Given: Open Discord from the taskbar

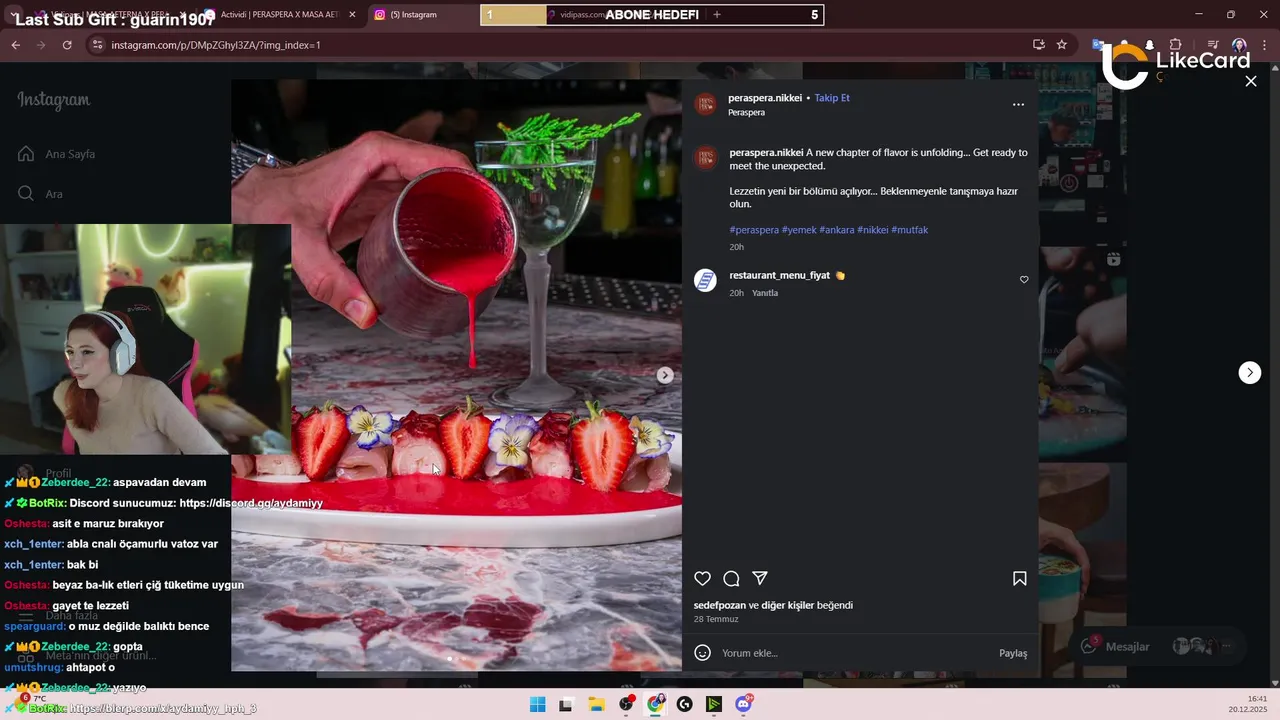Looking at the screenshot, I should 743,704.
